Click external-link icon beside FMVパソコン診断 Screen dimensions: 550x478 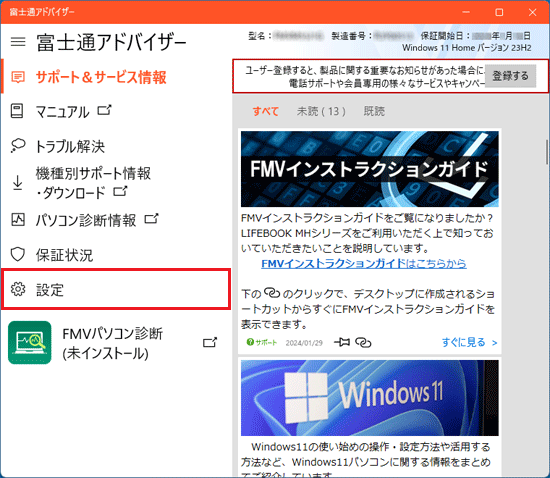pyautogui.click(x=210, y=342)
